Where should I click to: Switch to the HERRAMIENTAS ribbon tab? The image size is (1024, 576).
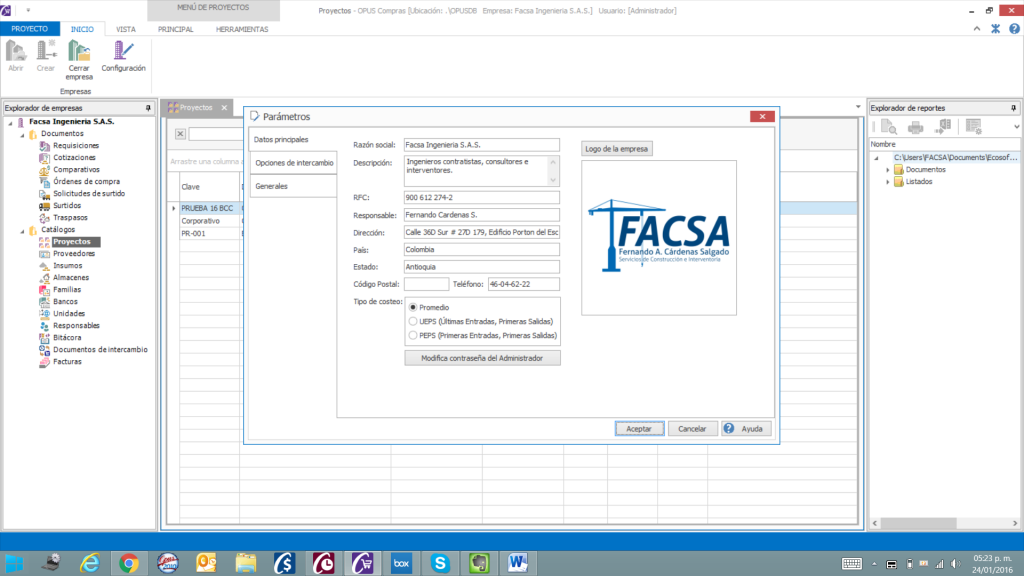coord(242,29)
